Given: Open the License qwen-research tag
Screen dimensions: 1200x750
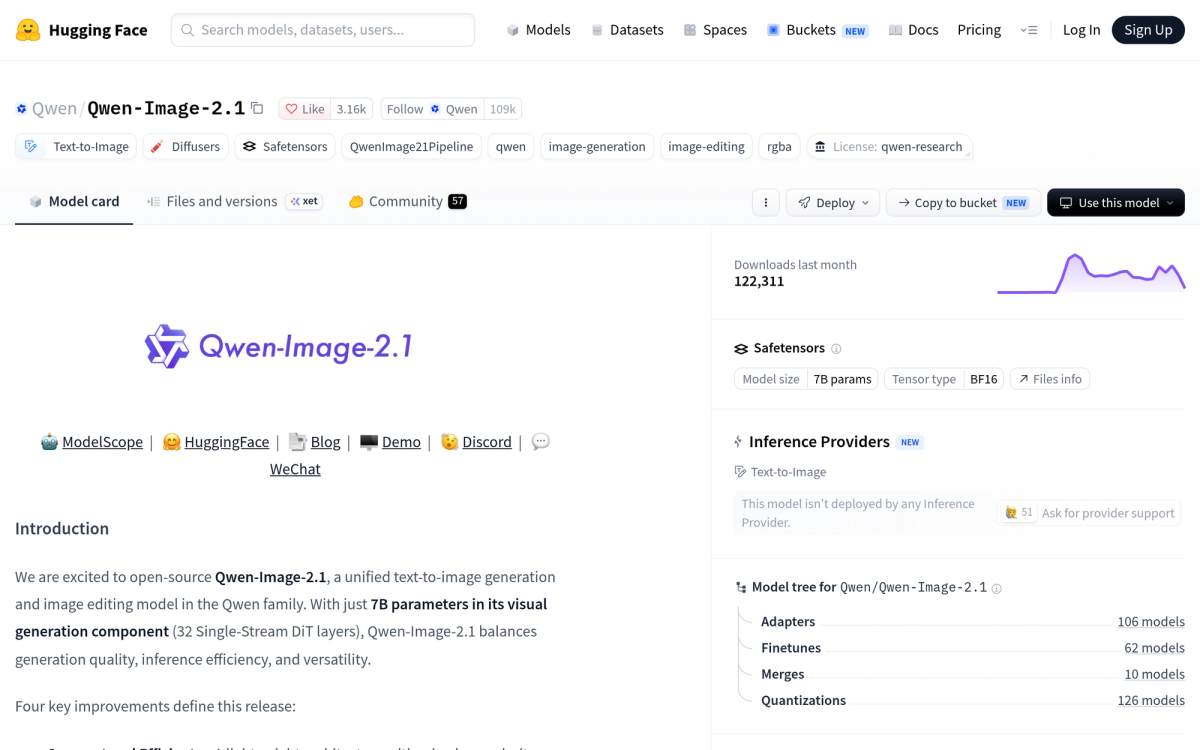Looking at the screenshot, I should [889, 146].
